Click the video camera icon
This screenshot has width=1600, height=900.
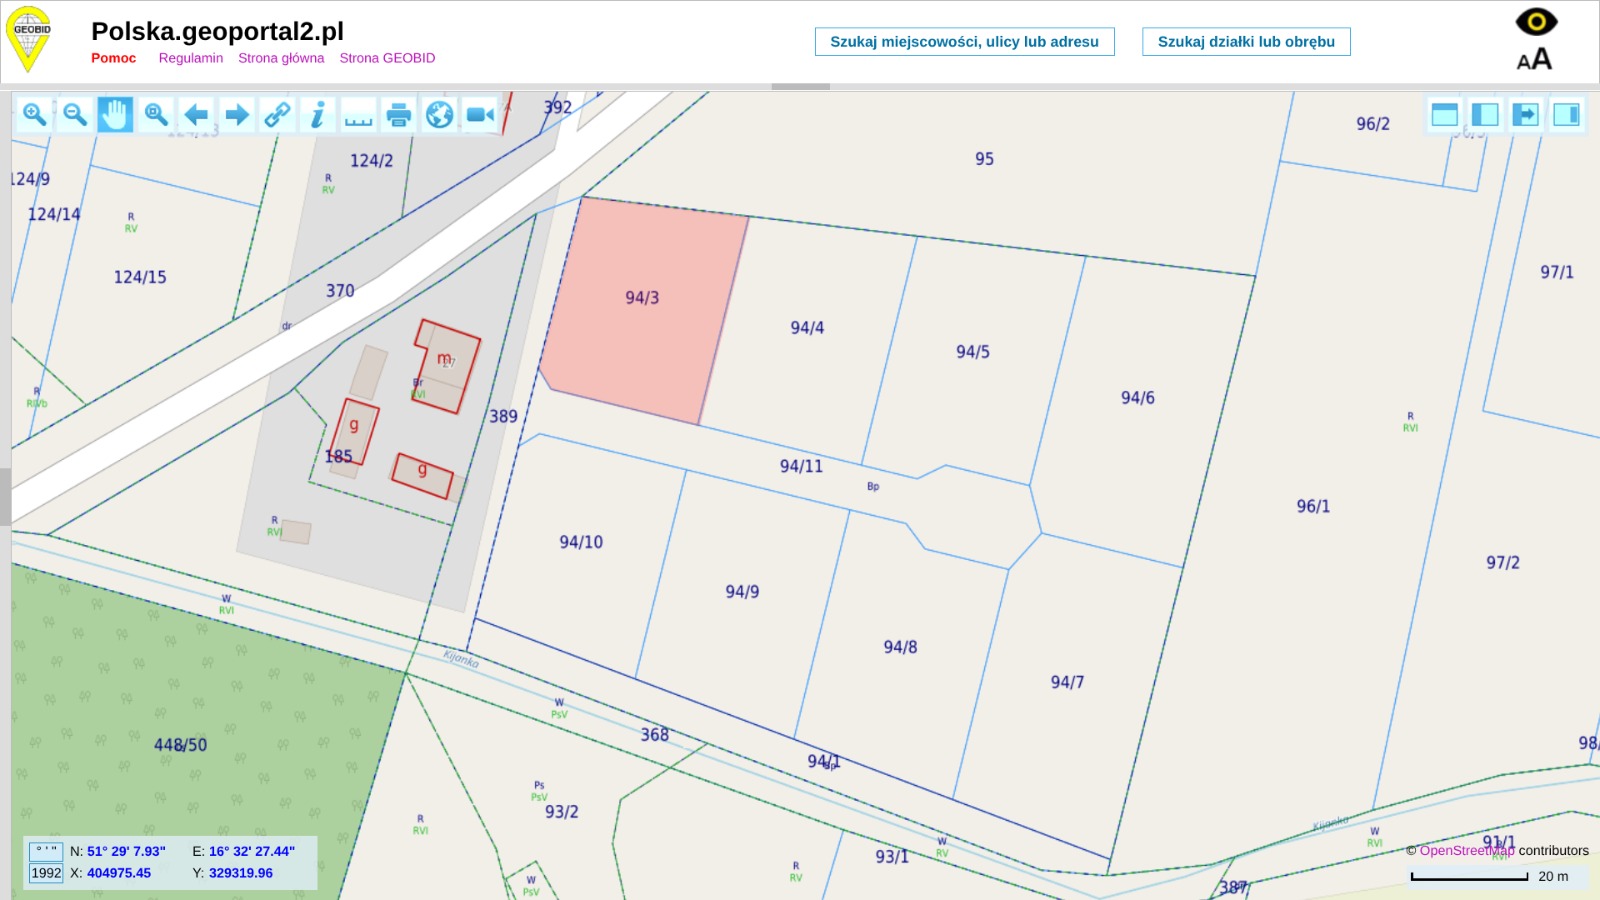(x=480, y=115)
